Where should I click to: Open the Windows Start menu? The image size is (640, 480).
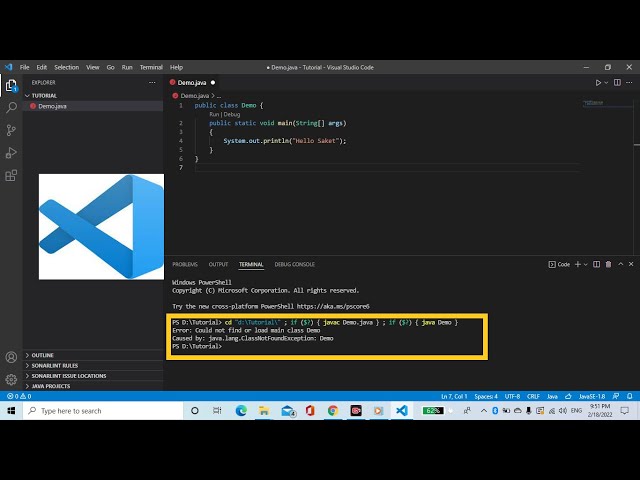[x=11, y=411]
